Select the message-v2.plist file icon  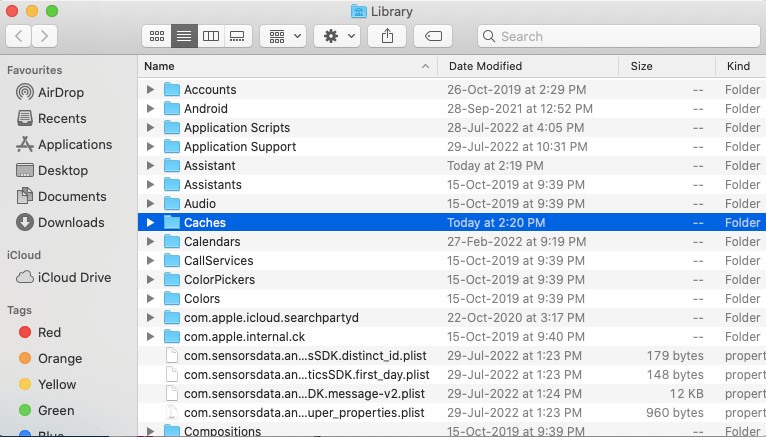pyautogui.click(x=171, y=394)
